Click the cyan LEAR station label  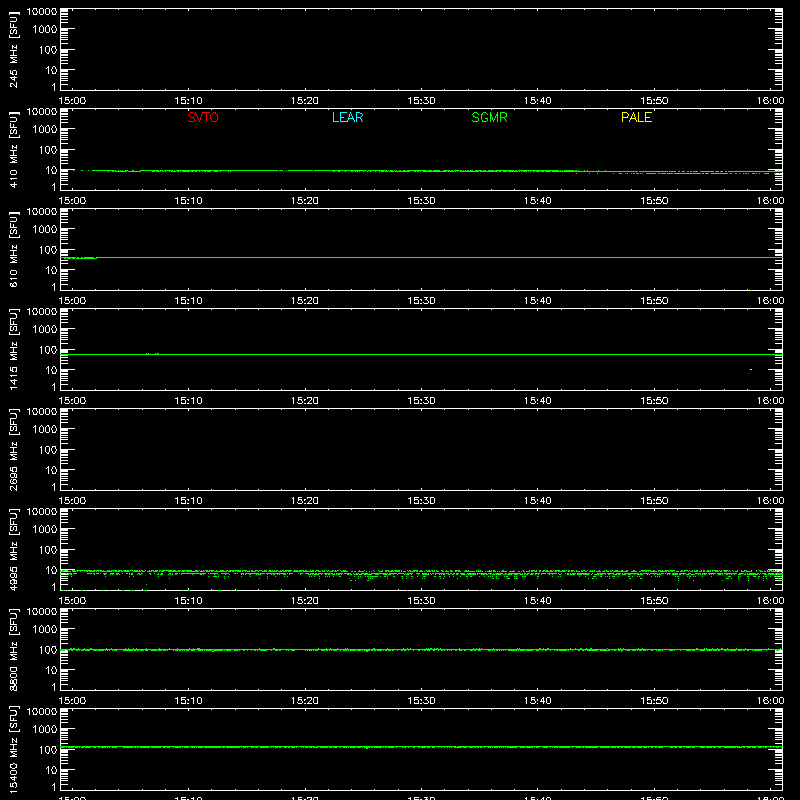347,117
